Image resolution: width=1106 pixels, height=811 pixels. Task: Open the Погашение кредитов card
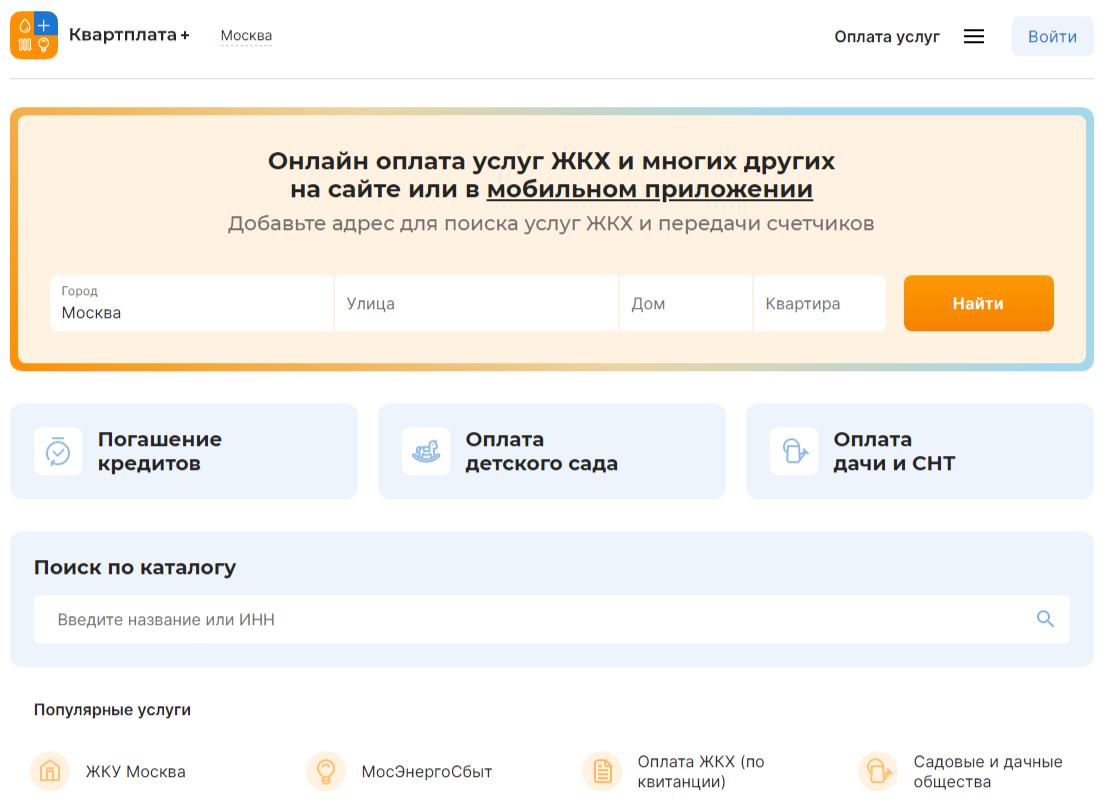point(184,451)
